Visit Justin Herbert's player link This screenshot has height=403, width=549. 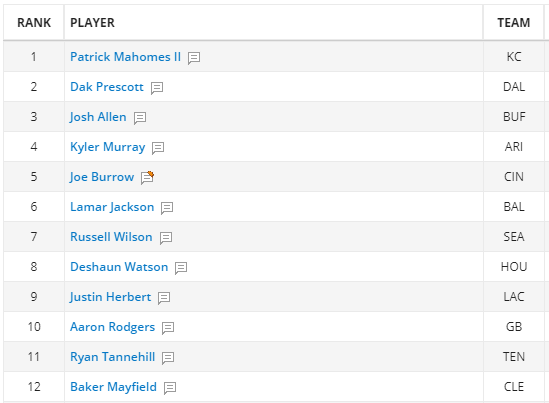coord(110,297)
